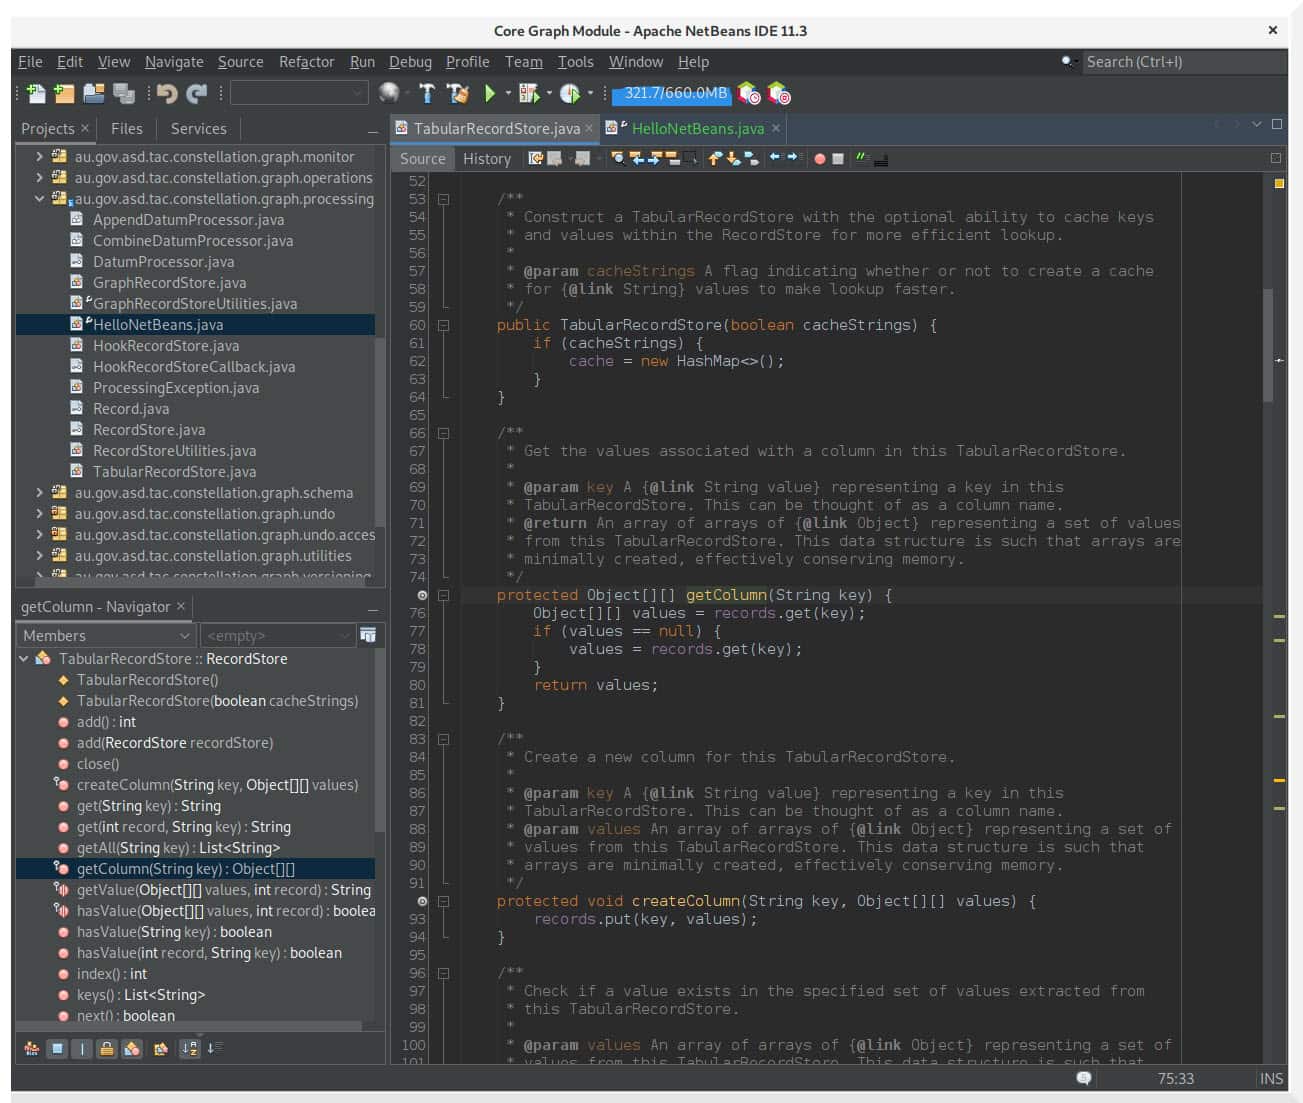Click Clean and Build hammer-broom icon

[x=458, y=93]
